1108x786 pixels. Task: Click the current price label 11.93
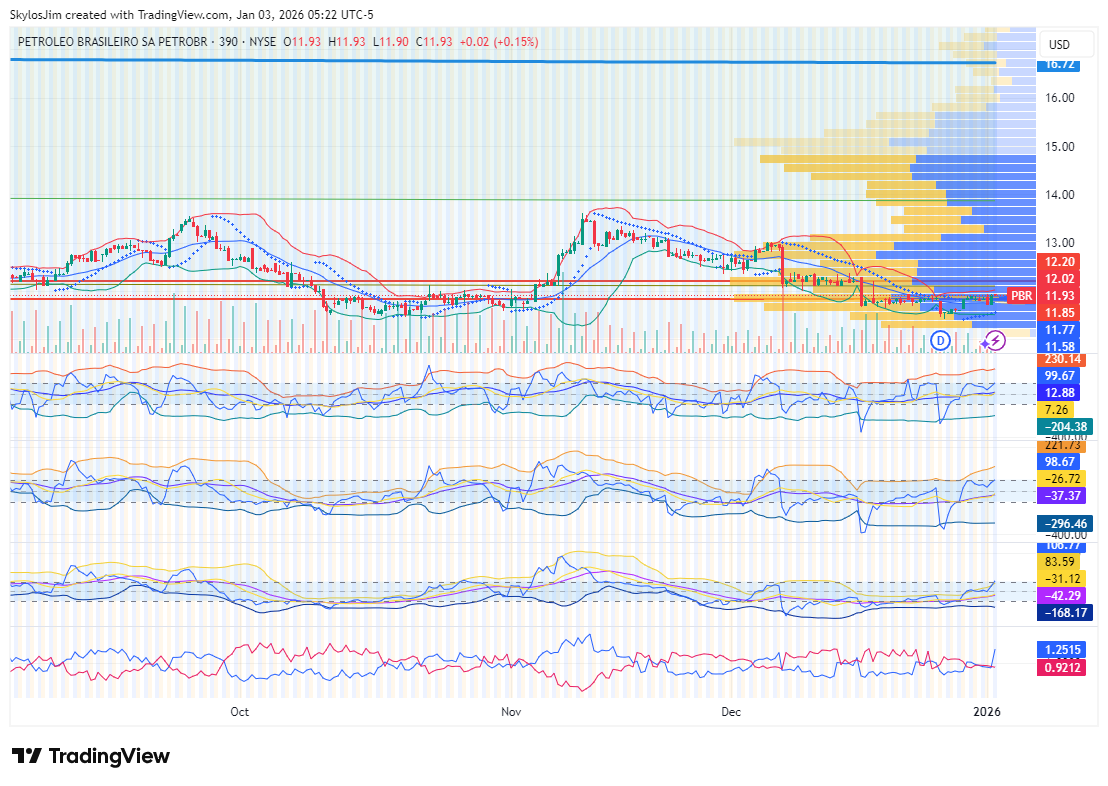[1059, 296]
